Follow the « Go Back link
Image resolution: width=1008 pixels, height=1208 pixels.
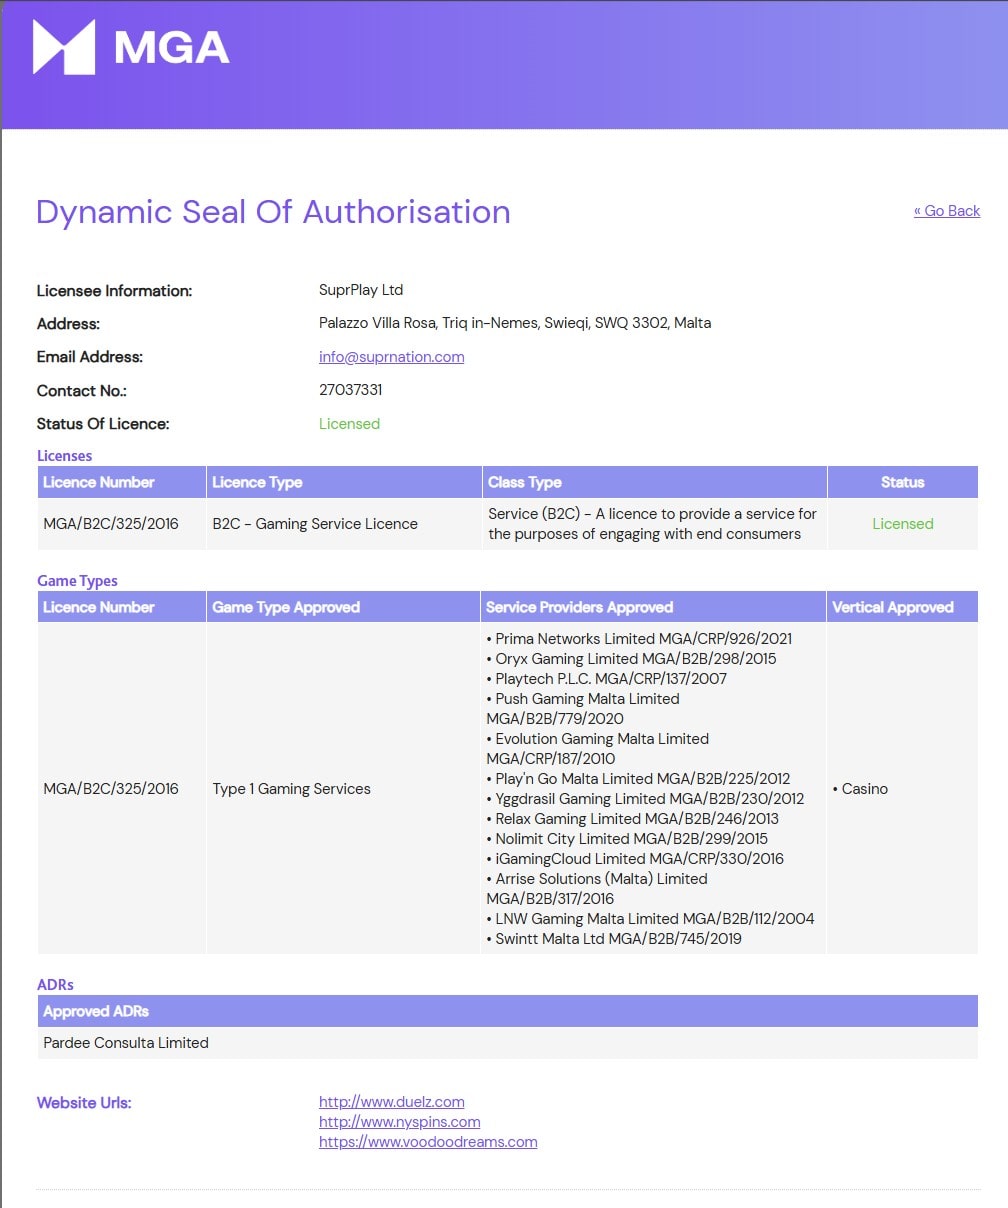click(947, 210)
